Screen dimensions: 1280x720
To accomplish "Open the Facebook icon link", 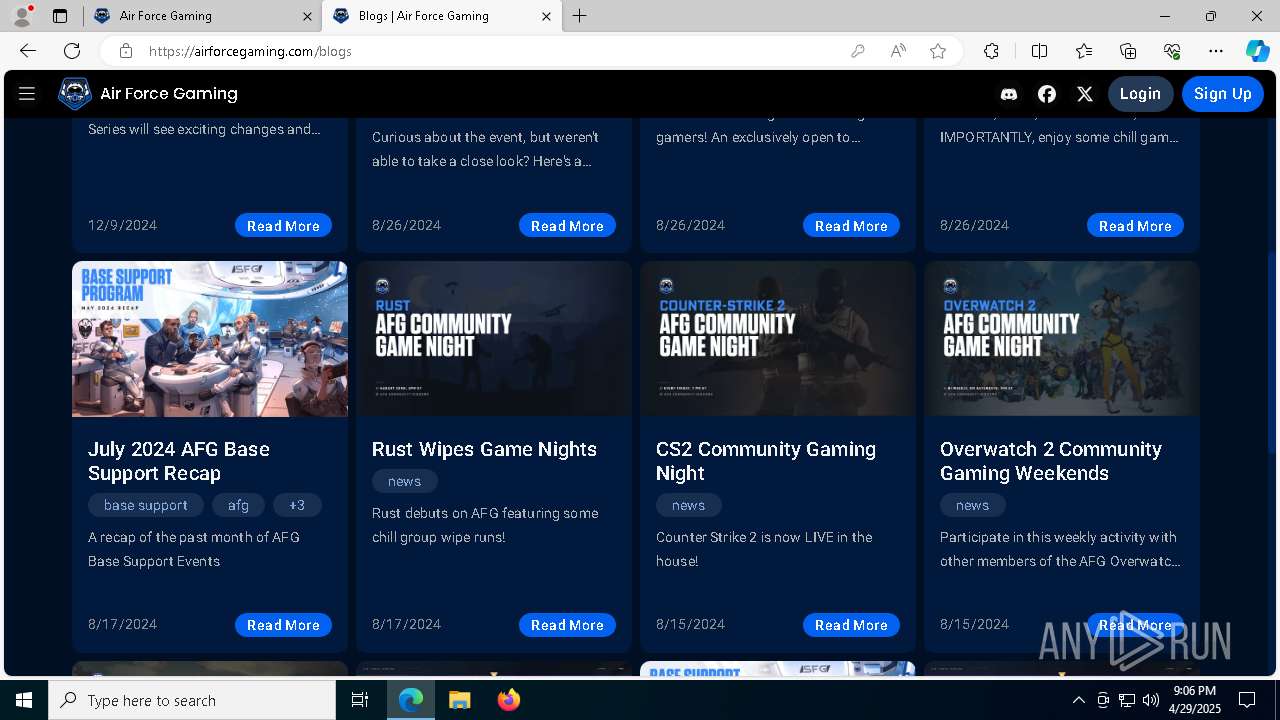I will coord(1047,94).
